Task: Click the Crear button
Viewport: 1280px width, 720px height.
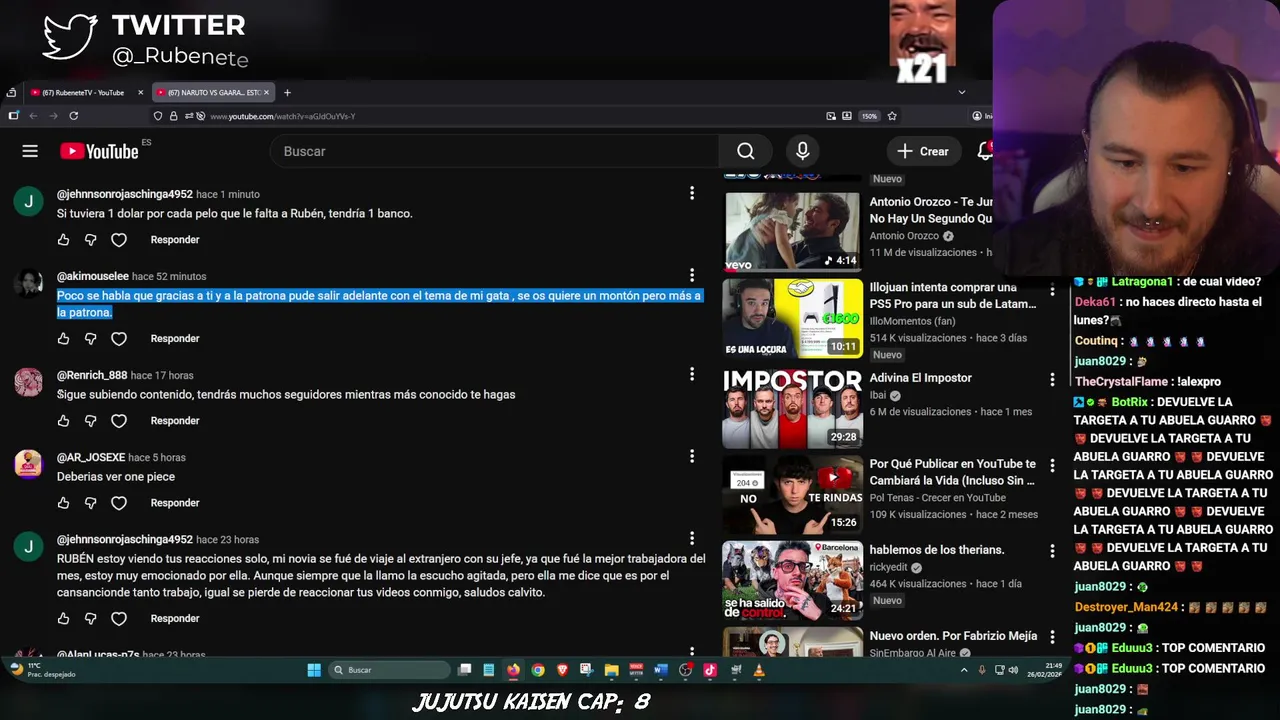Action: pos(922,151)
